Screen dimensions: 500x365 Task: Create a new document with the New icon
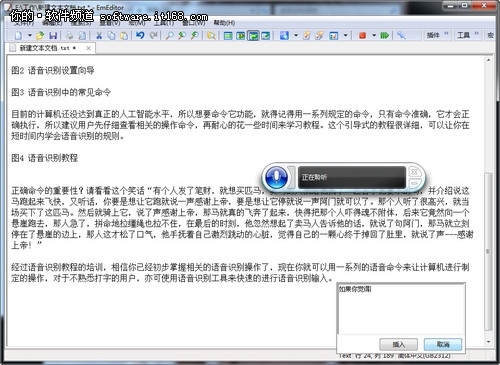[x=19, y=35]
